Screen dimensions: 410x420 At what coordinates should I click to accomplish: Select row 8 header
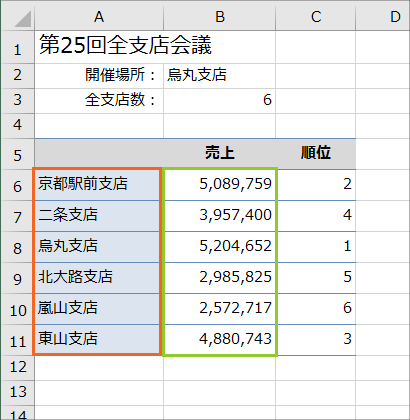pos(17,247)
